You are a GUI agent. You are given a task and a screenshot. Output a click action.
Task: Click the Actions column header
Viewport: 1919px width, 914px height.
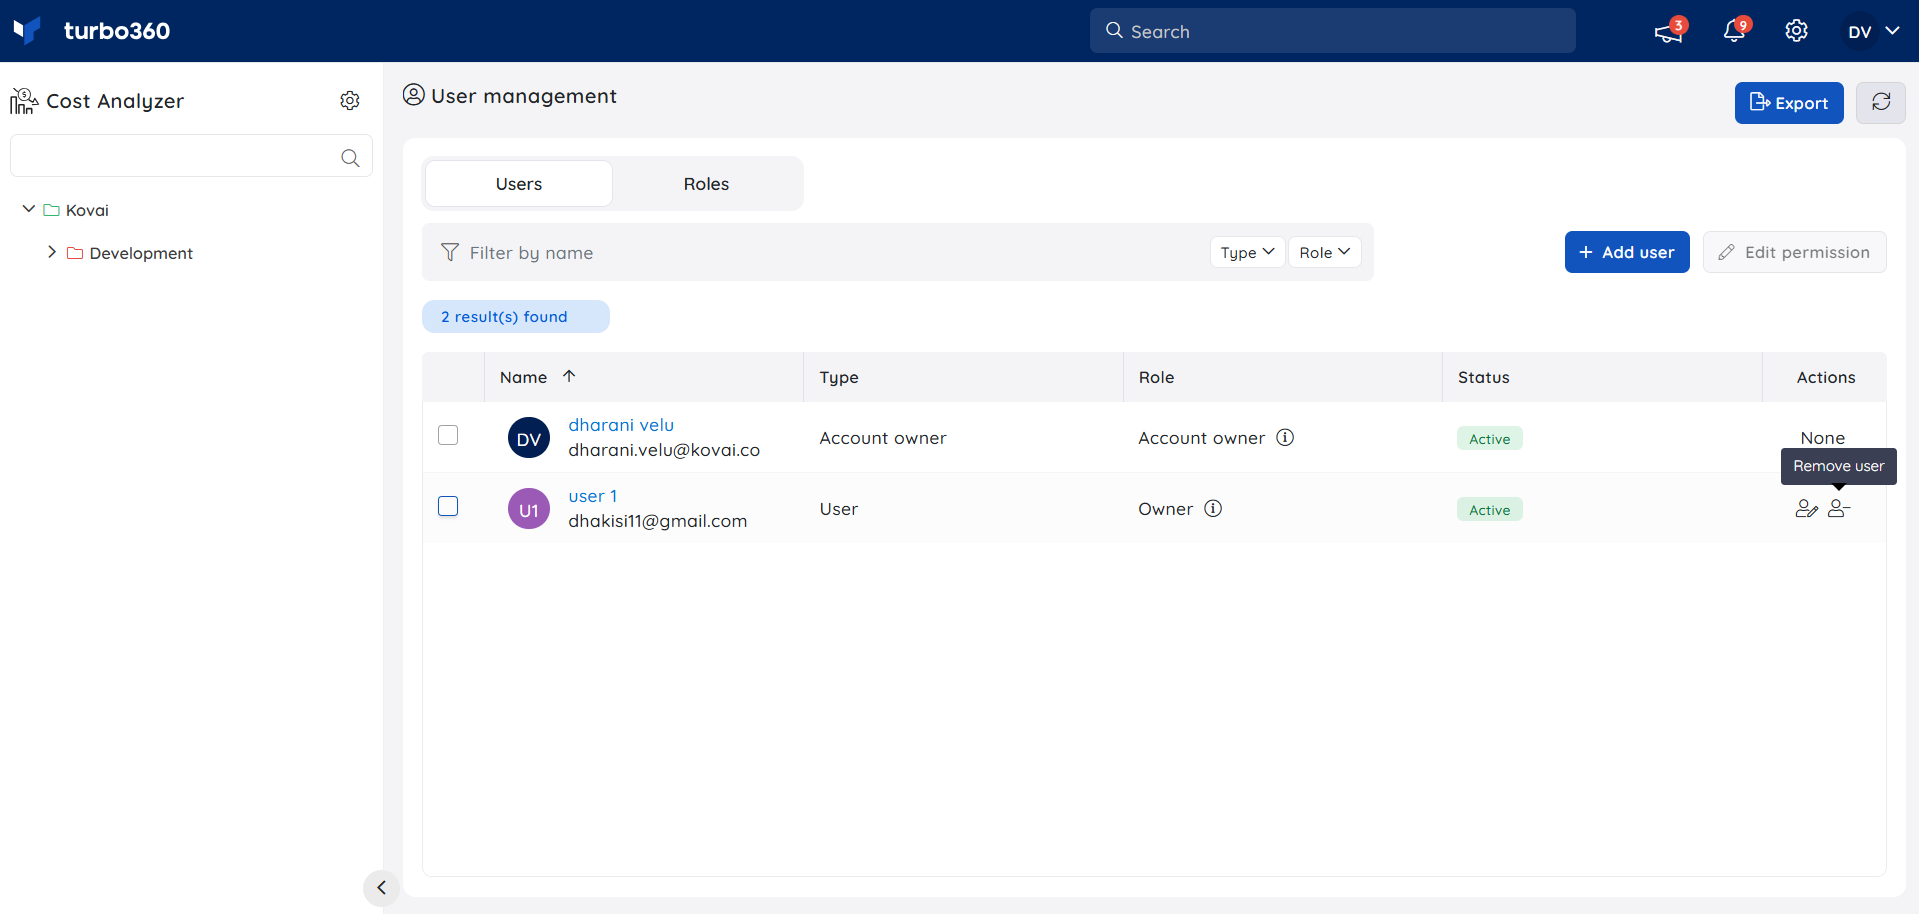click(x=1825, y=377)
